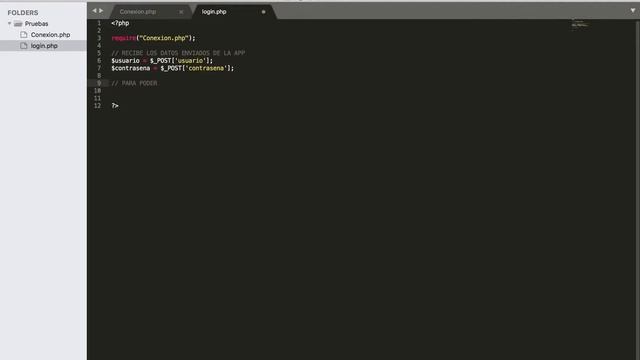640x360 pixels.
Task: Click the "Conexion.php" string in the code
Action: [x=164, y=38]
